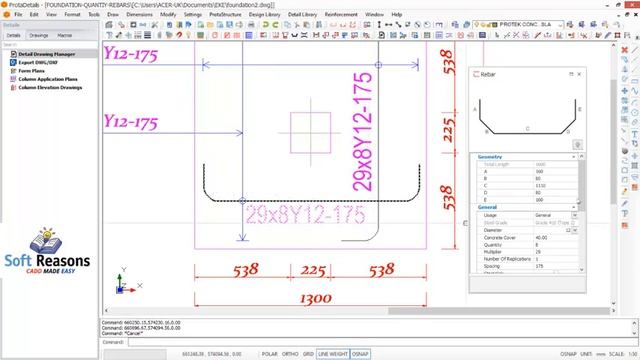
Task: Toggle POLAR mode in status bar
Action: (269, 354)
